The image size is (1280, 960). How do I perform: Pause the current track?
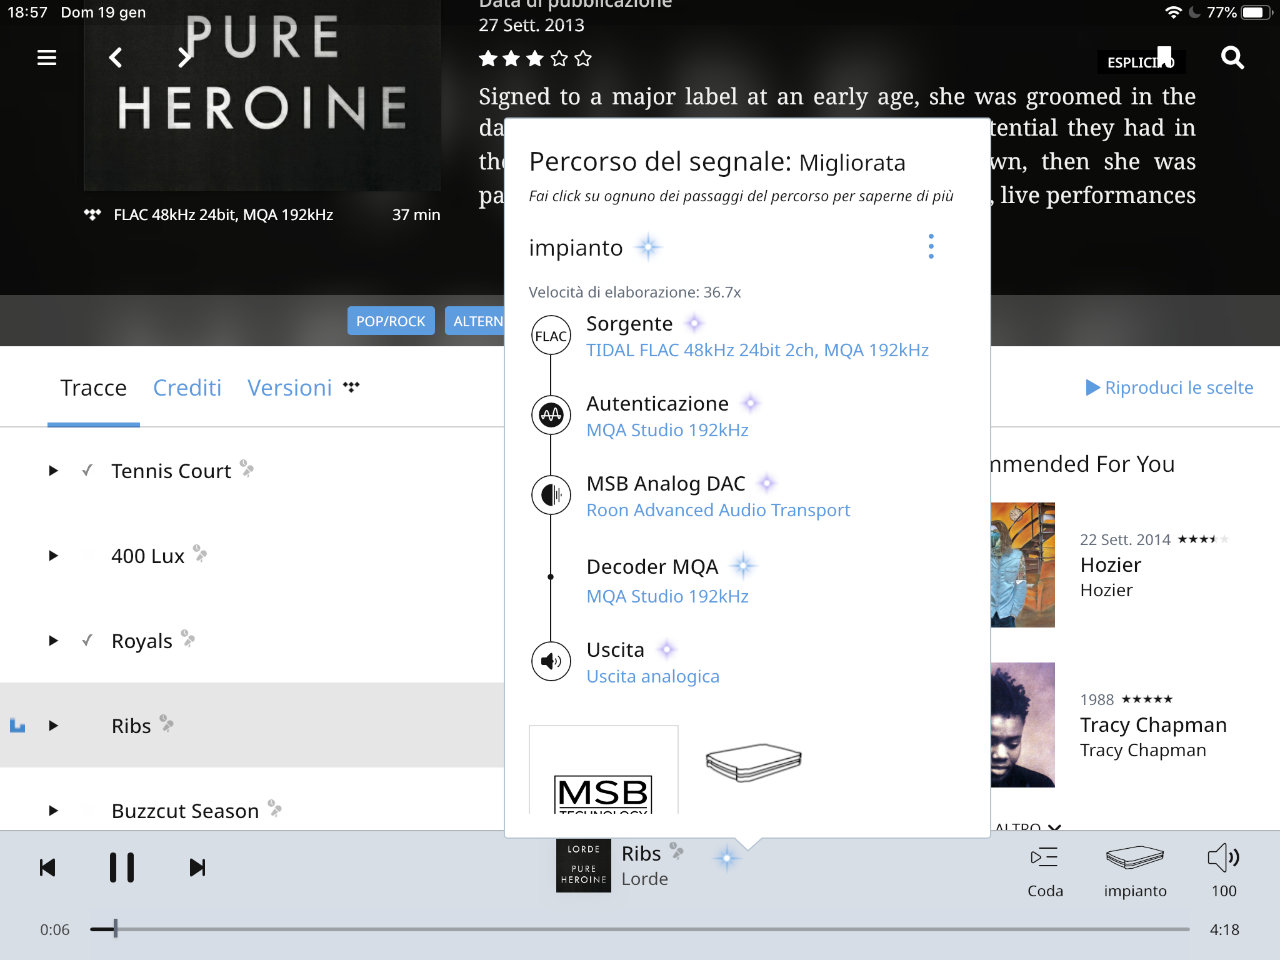click(122, 867)
